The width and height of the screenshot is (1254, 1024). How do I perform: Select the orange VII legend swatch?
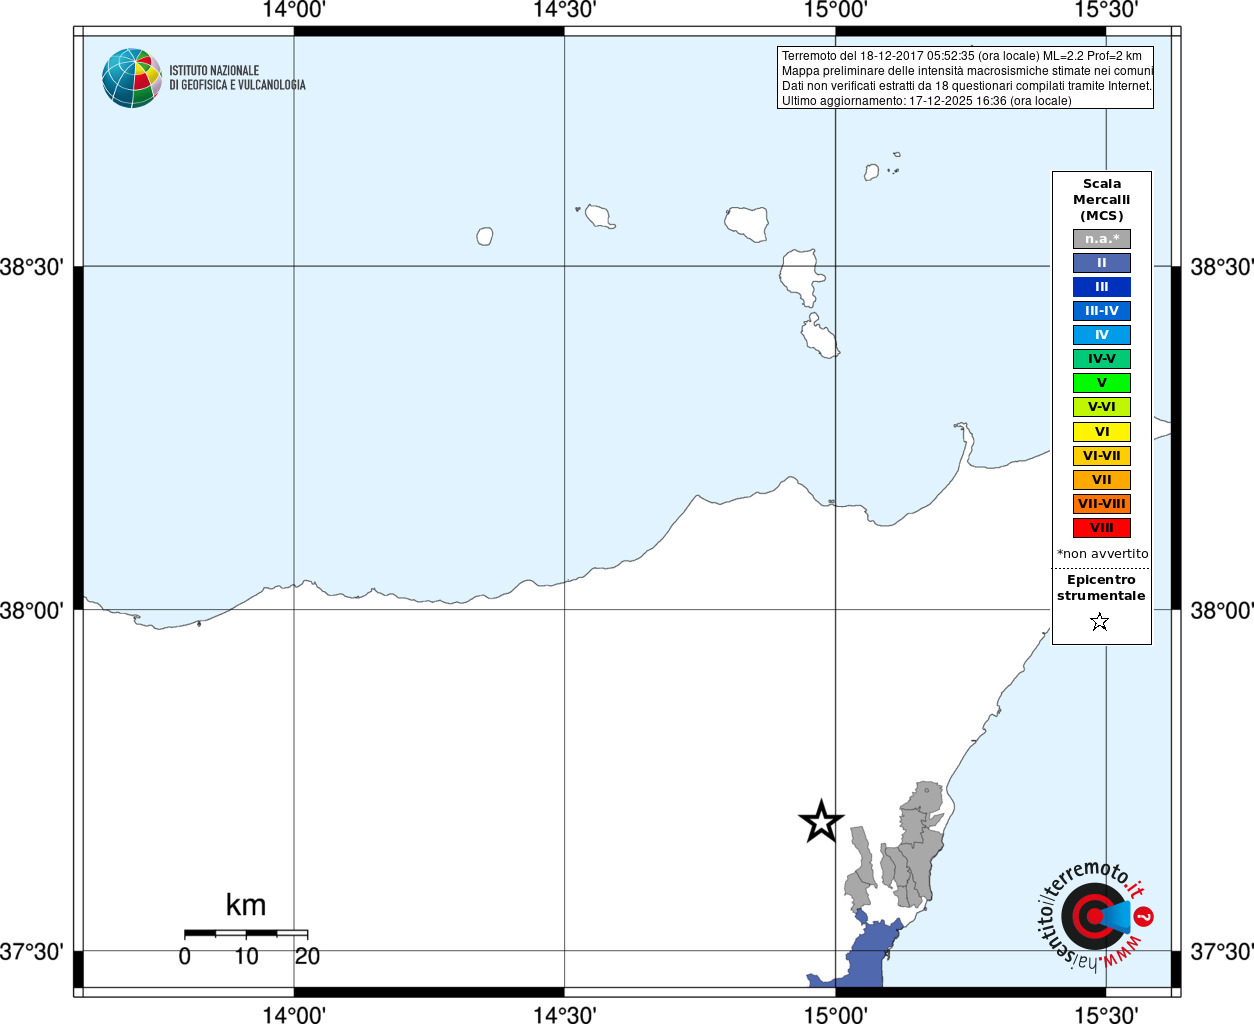point(1102,480)
